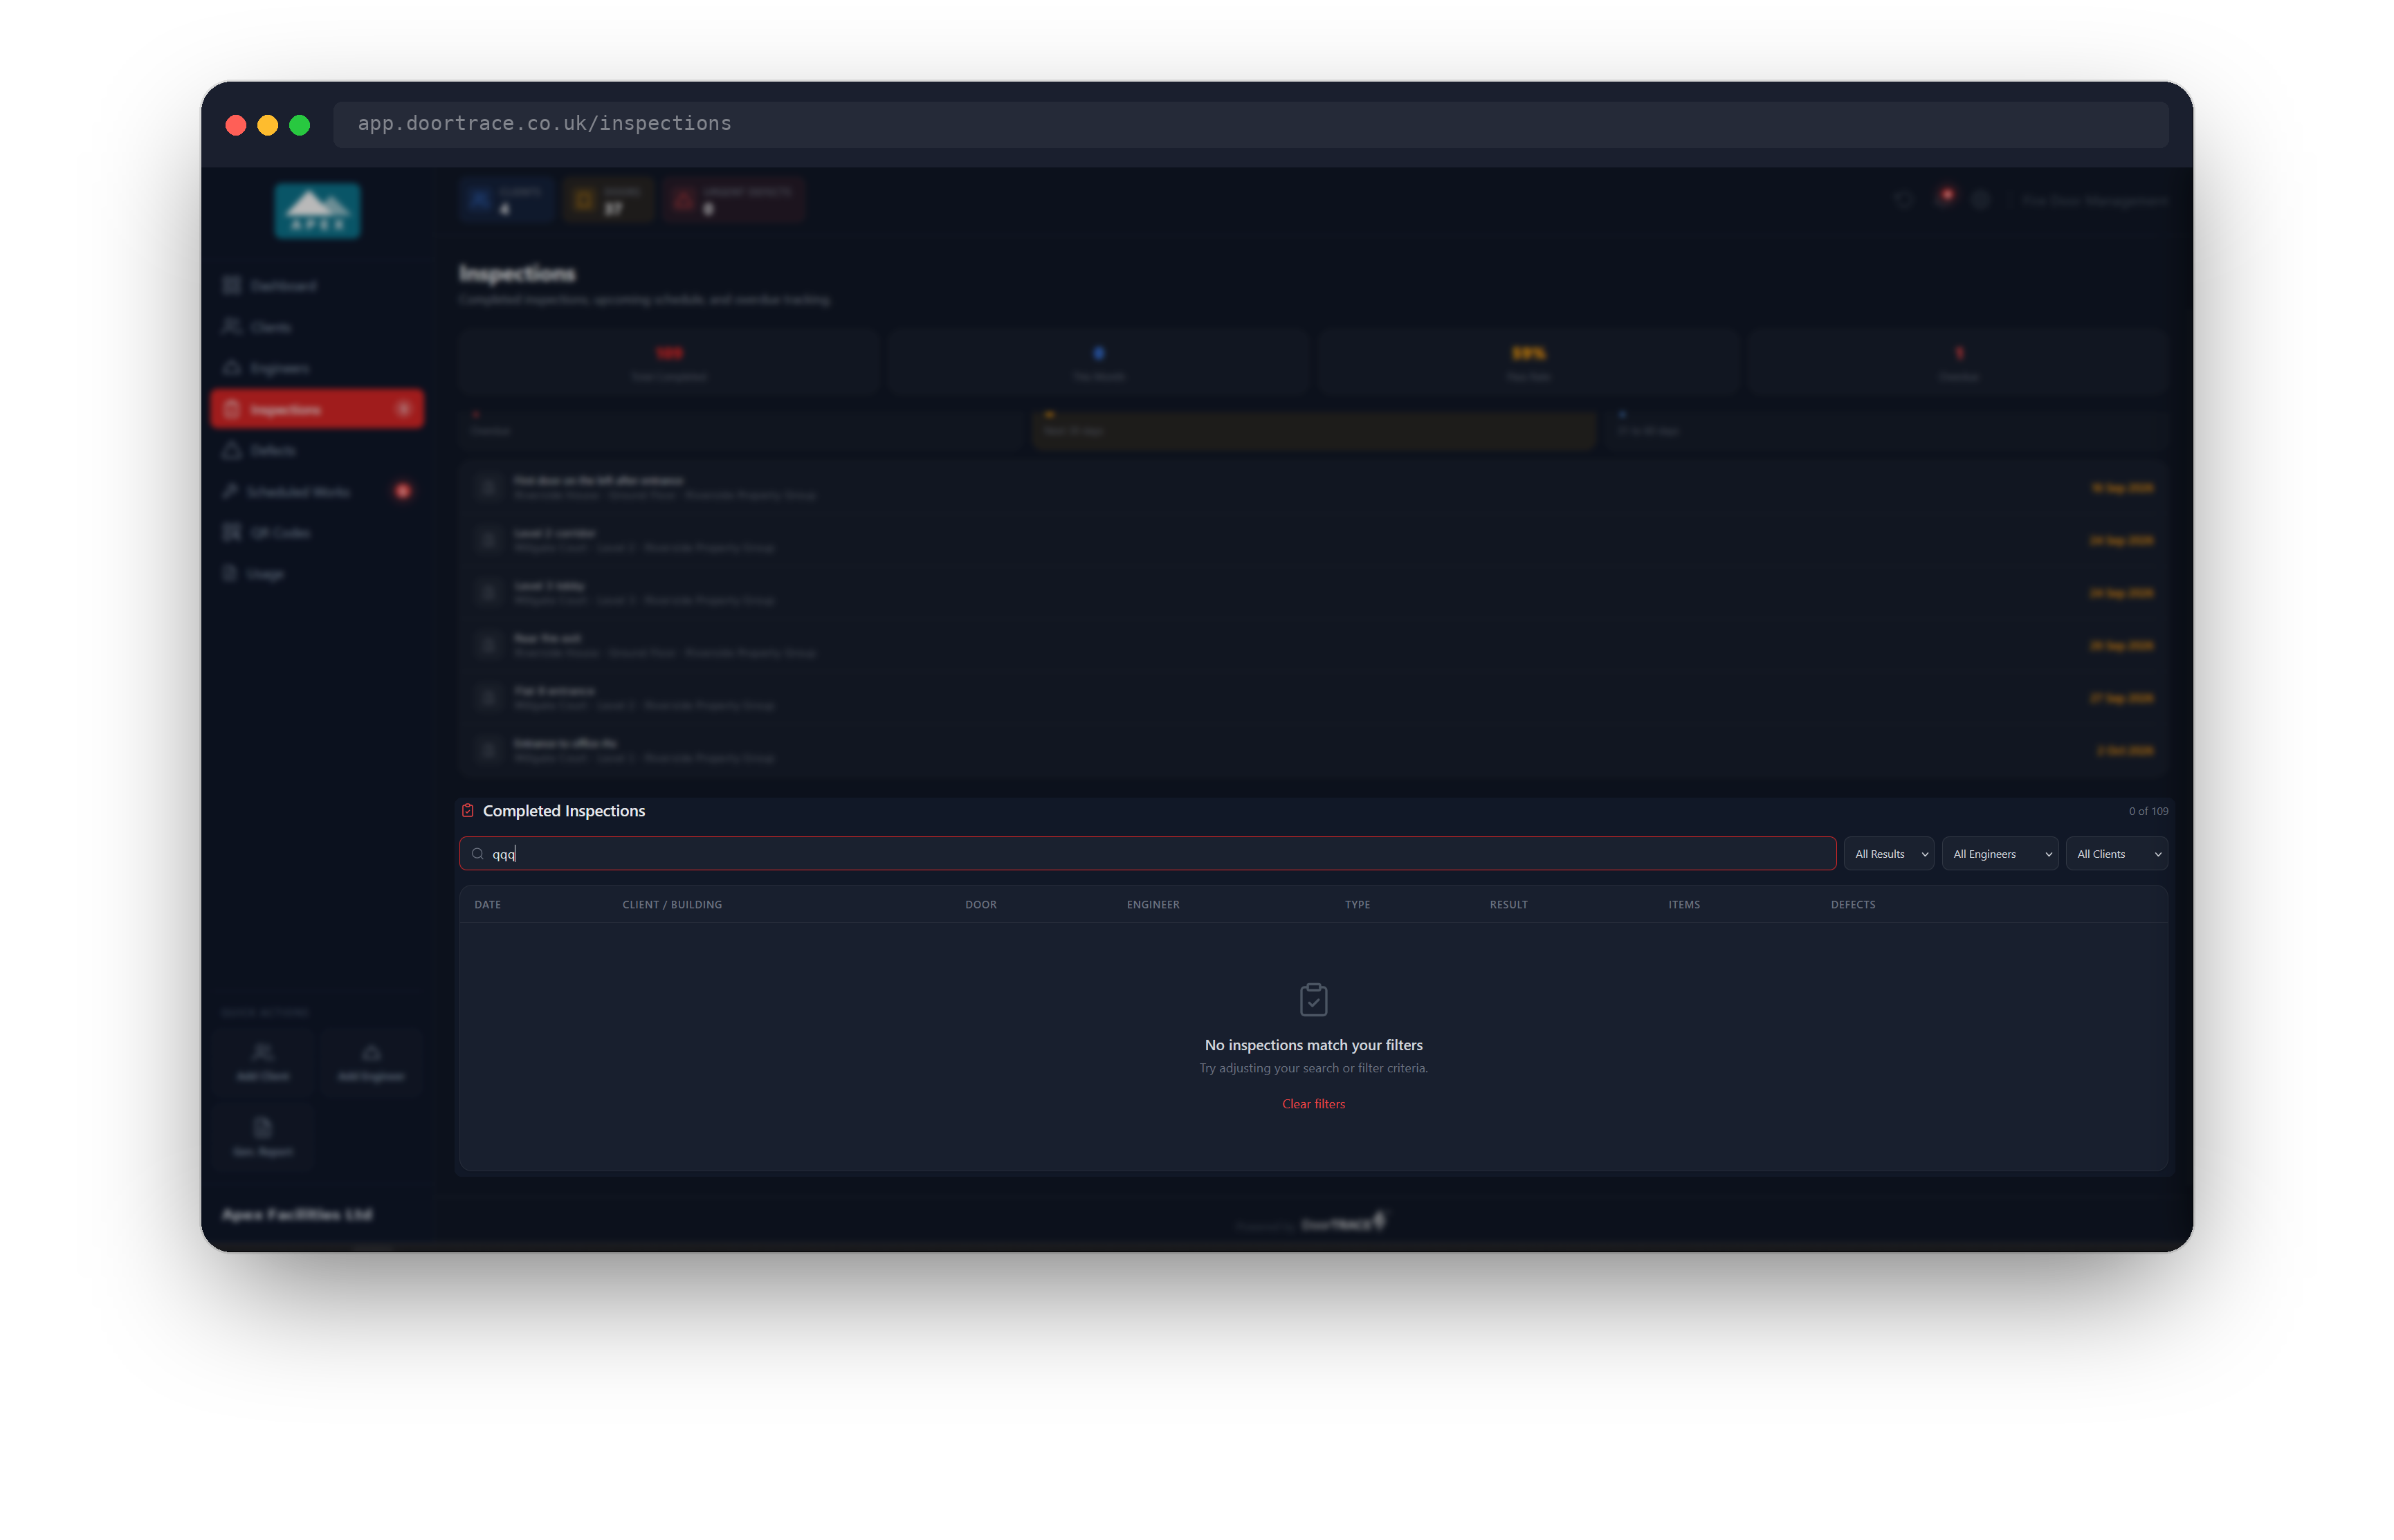Click the Clear filters link
This screenshot has height=1540, width=2394.
point(1313,1104)
